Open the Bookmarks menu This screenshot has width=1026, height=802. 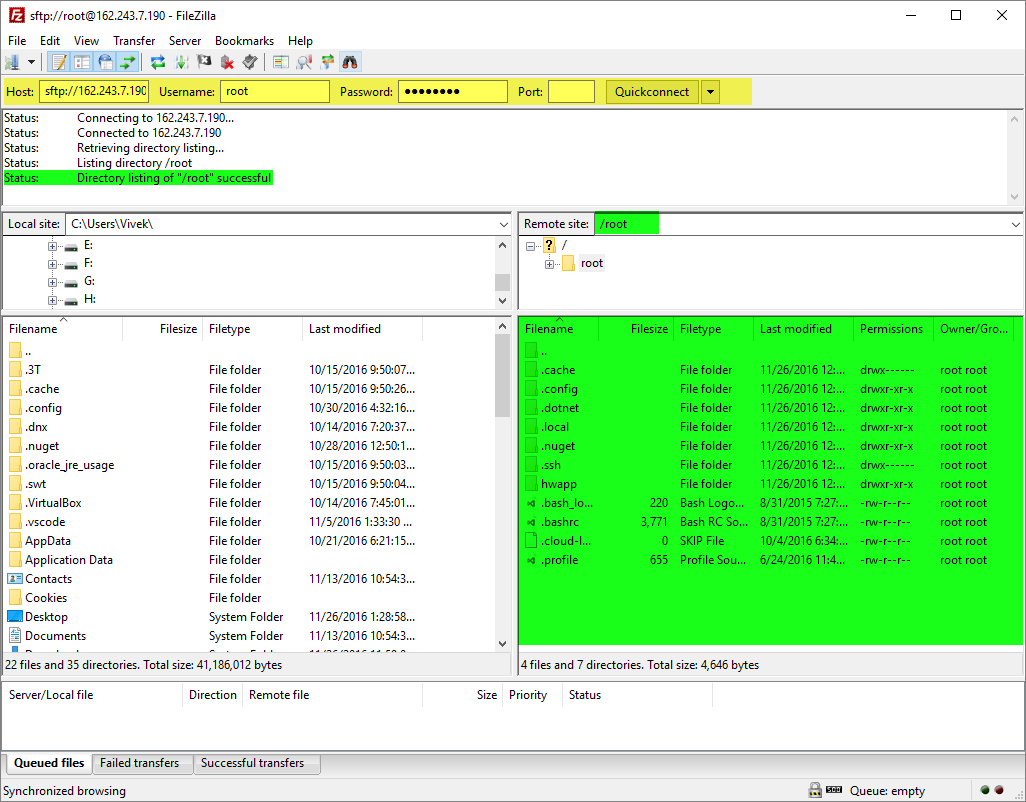(245, 41)
